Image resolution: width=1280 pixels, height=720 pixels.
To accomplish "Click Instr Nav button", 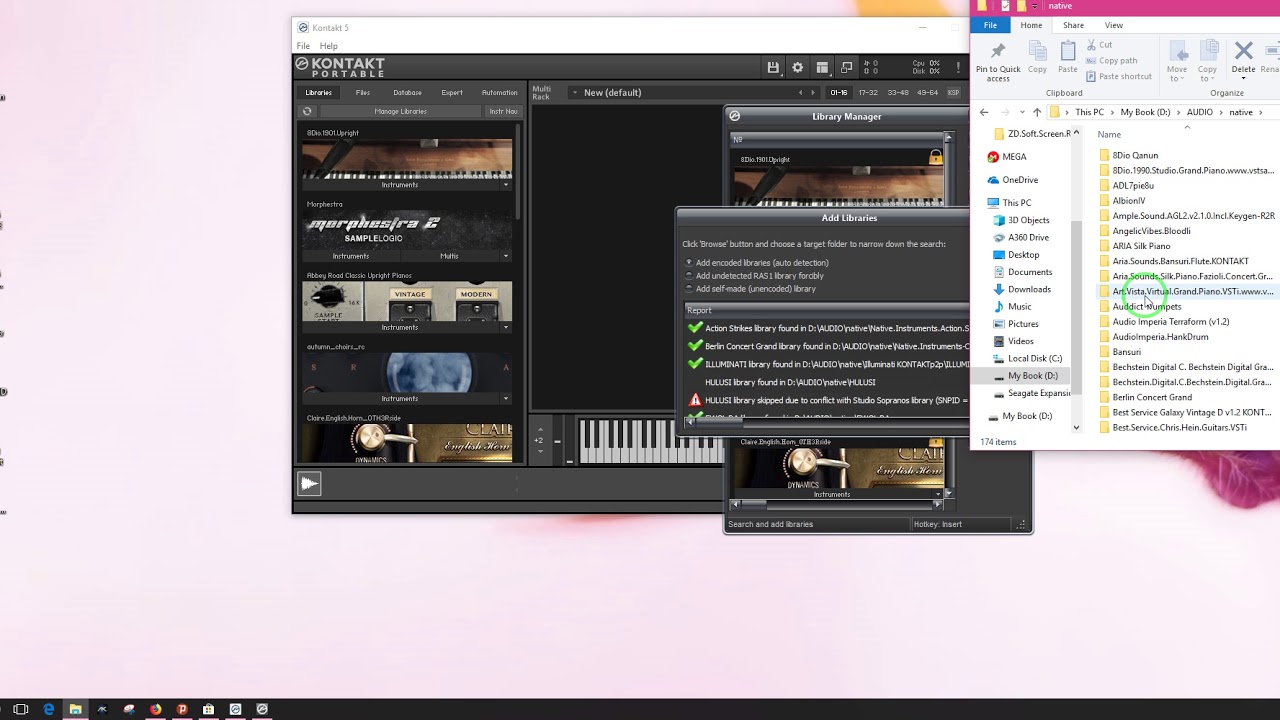I will point(503,111).
